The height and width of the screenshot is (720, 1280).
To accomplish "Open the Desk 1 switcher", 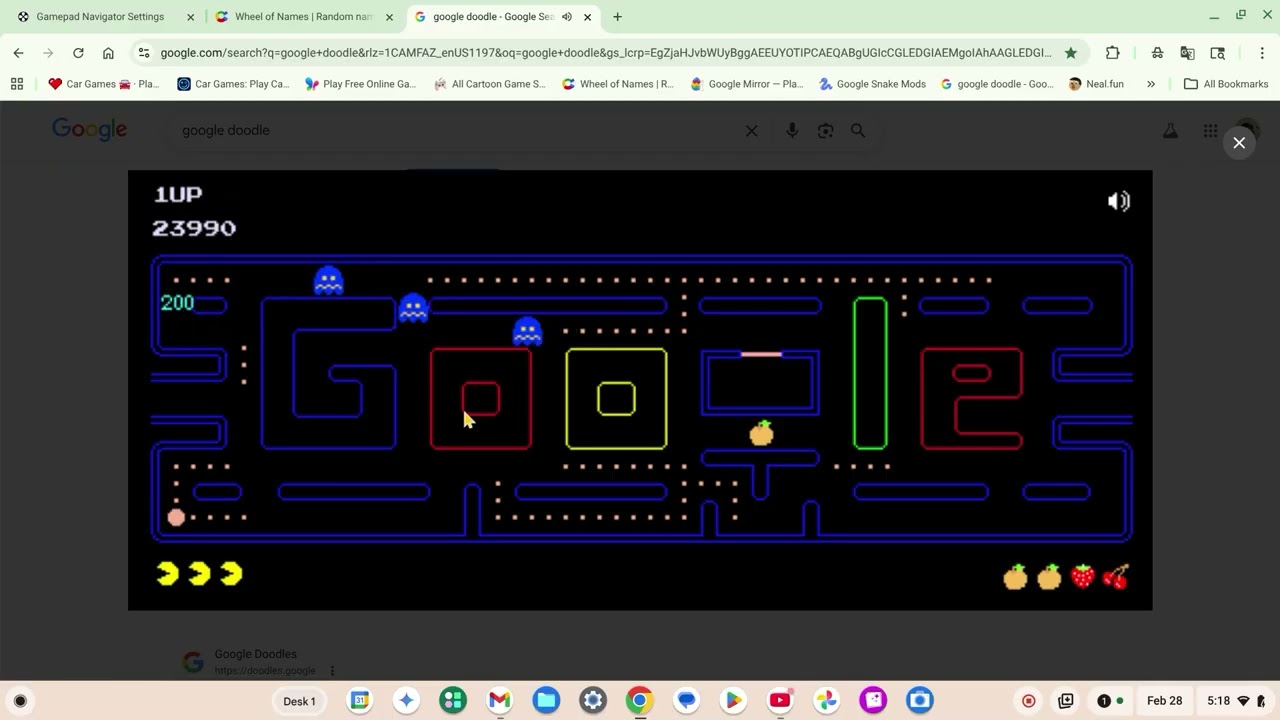I will [x=299, y=701].
